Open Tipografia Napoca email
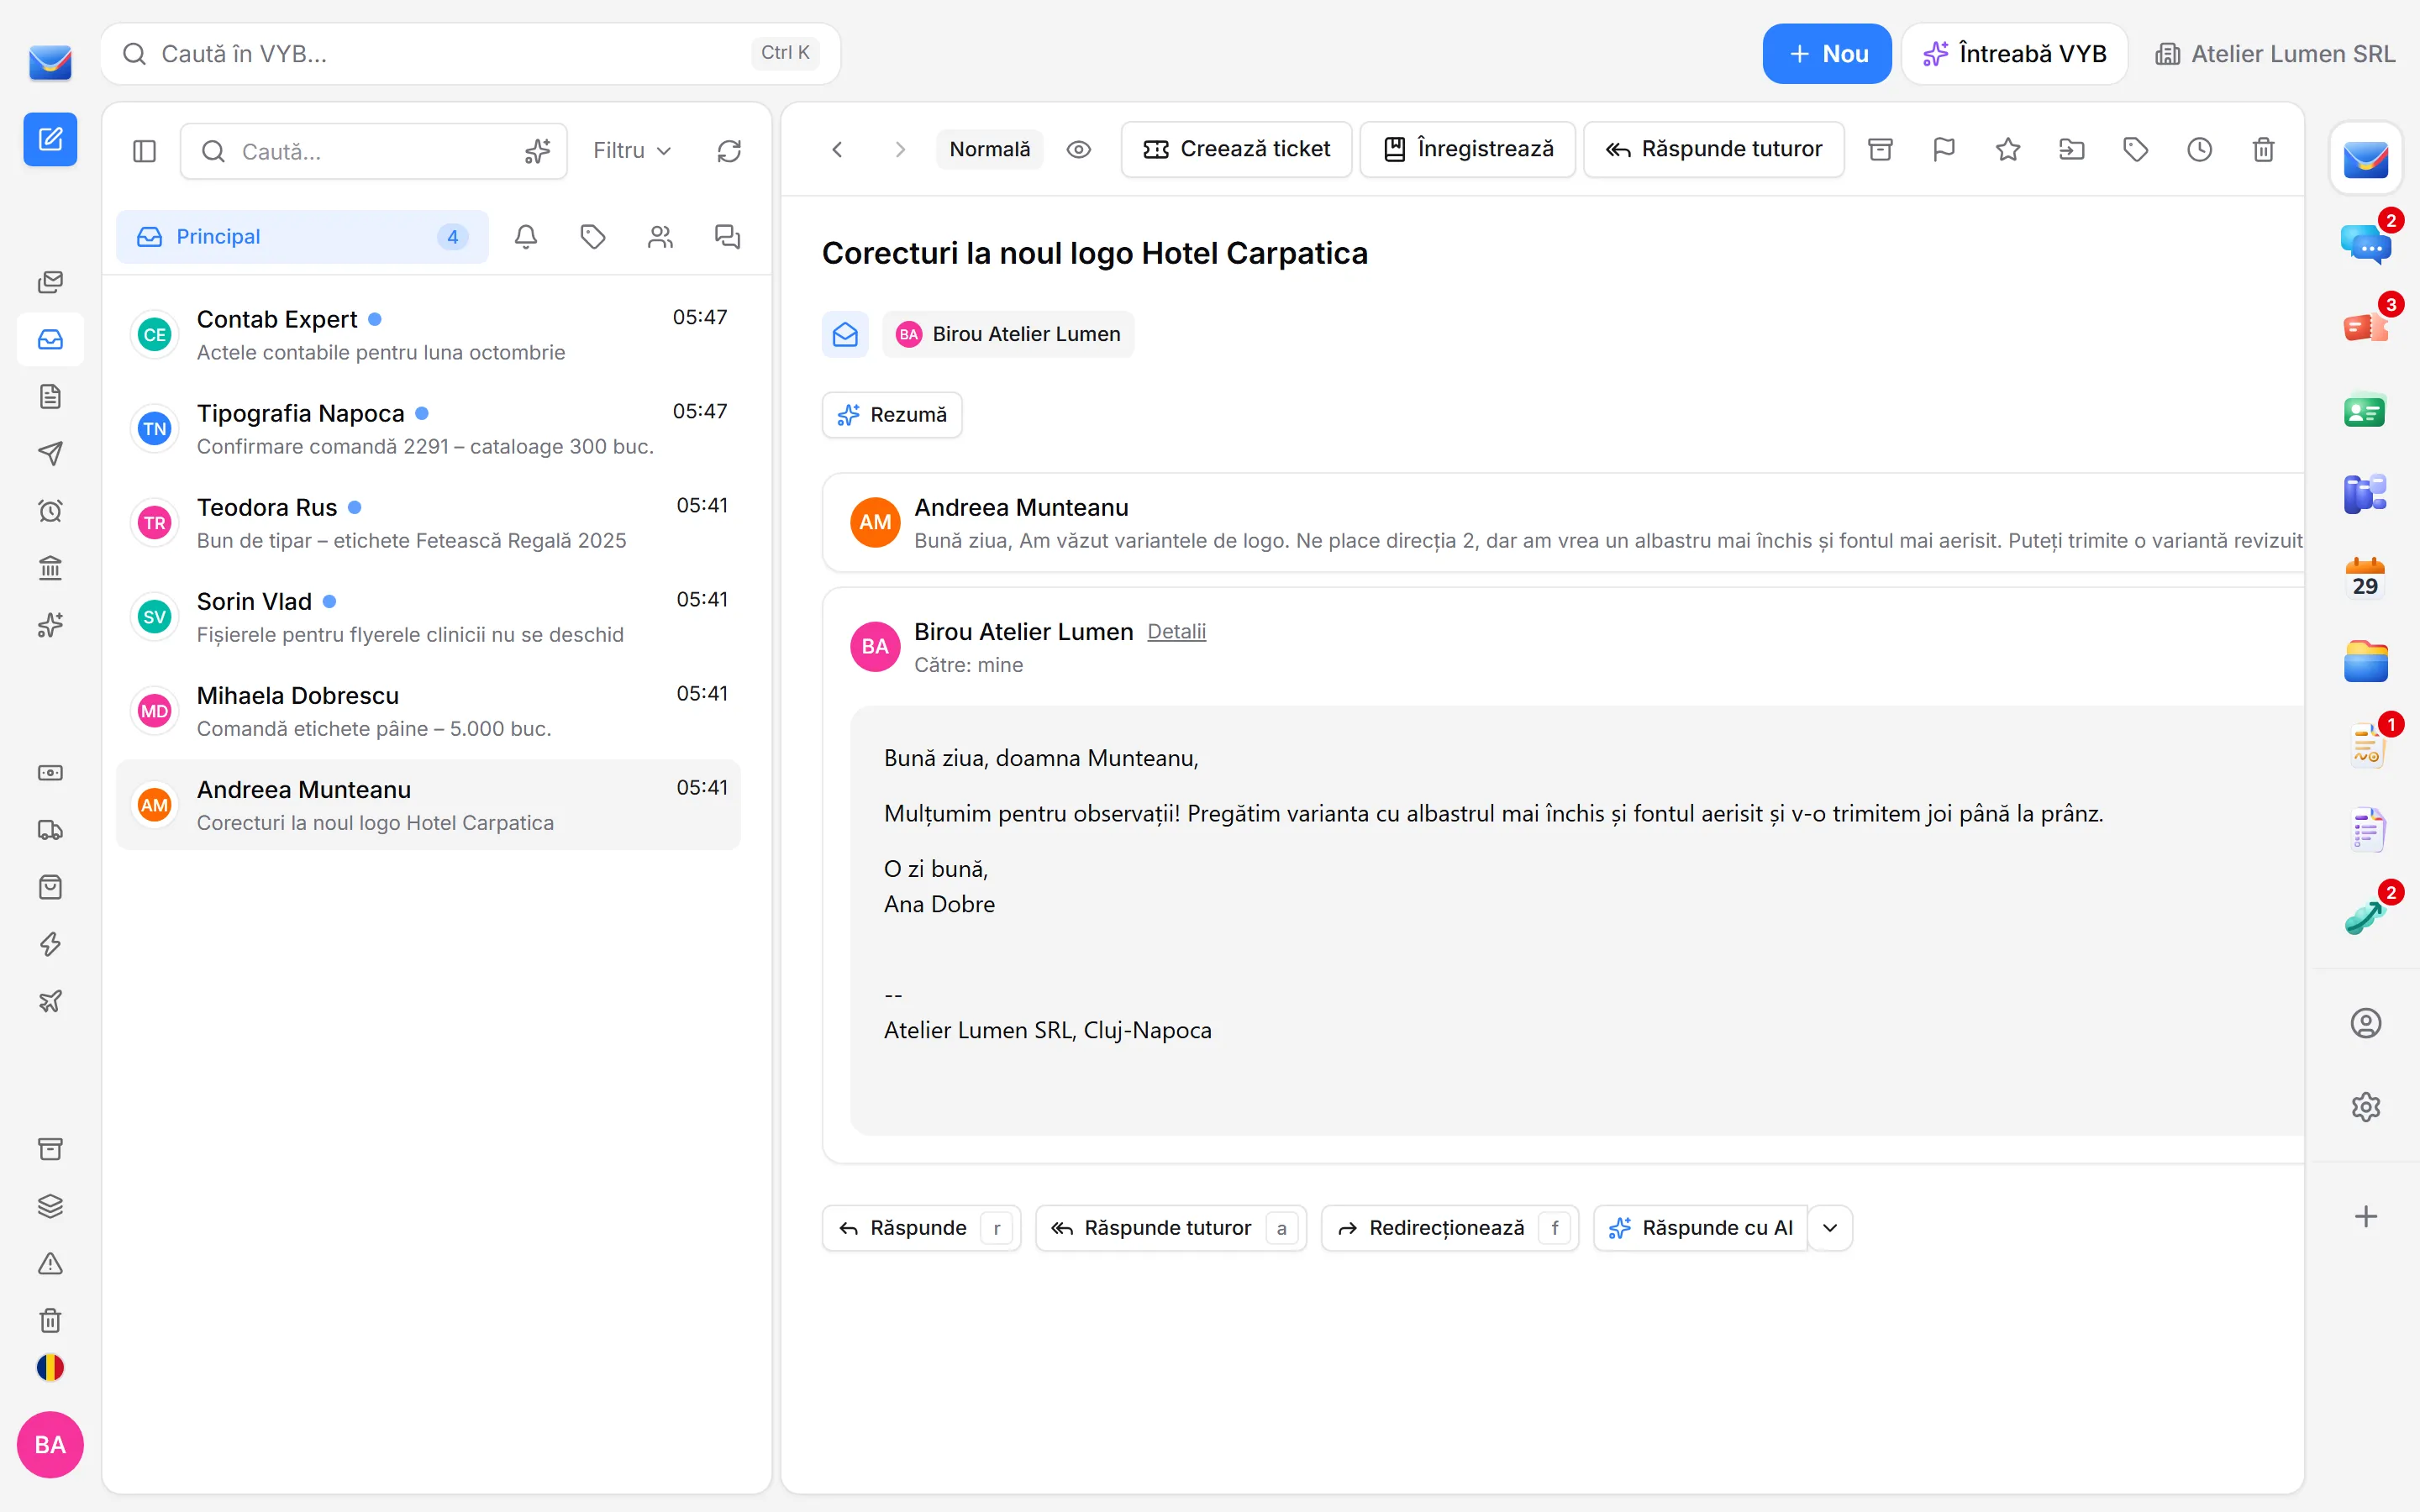The height and width of the screenshot is (1512, 2420). [x=428, y=429]
